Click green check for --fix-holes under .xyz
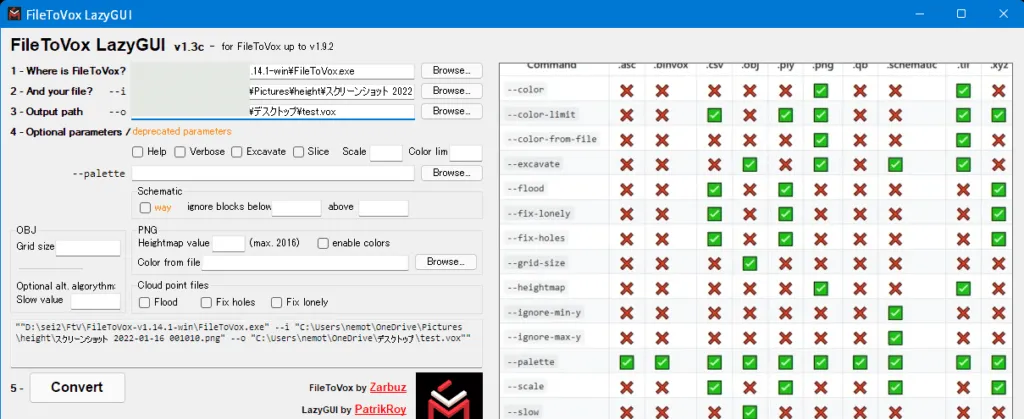This screenshot has height=419, width=1024. [x=998, y=239]
